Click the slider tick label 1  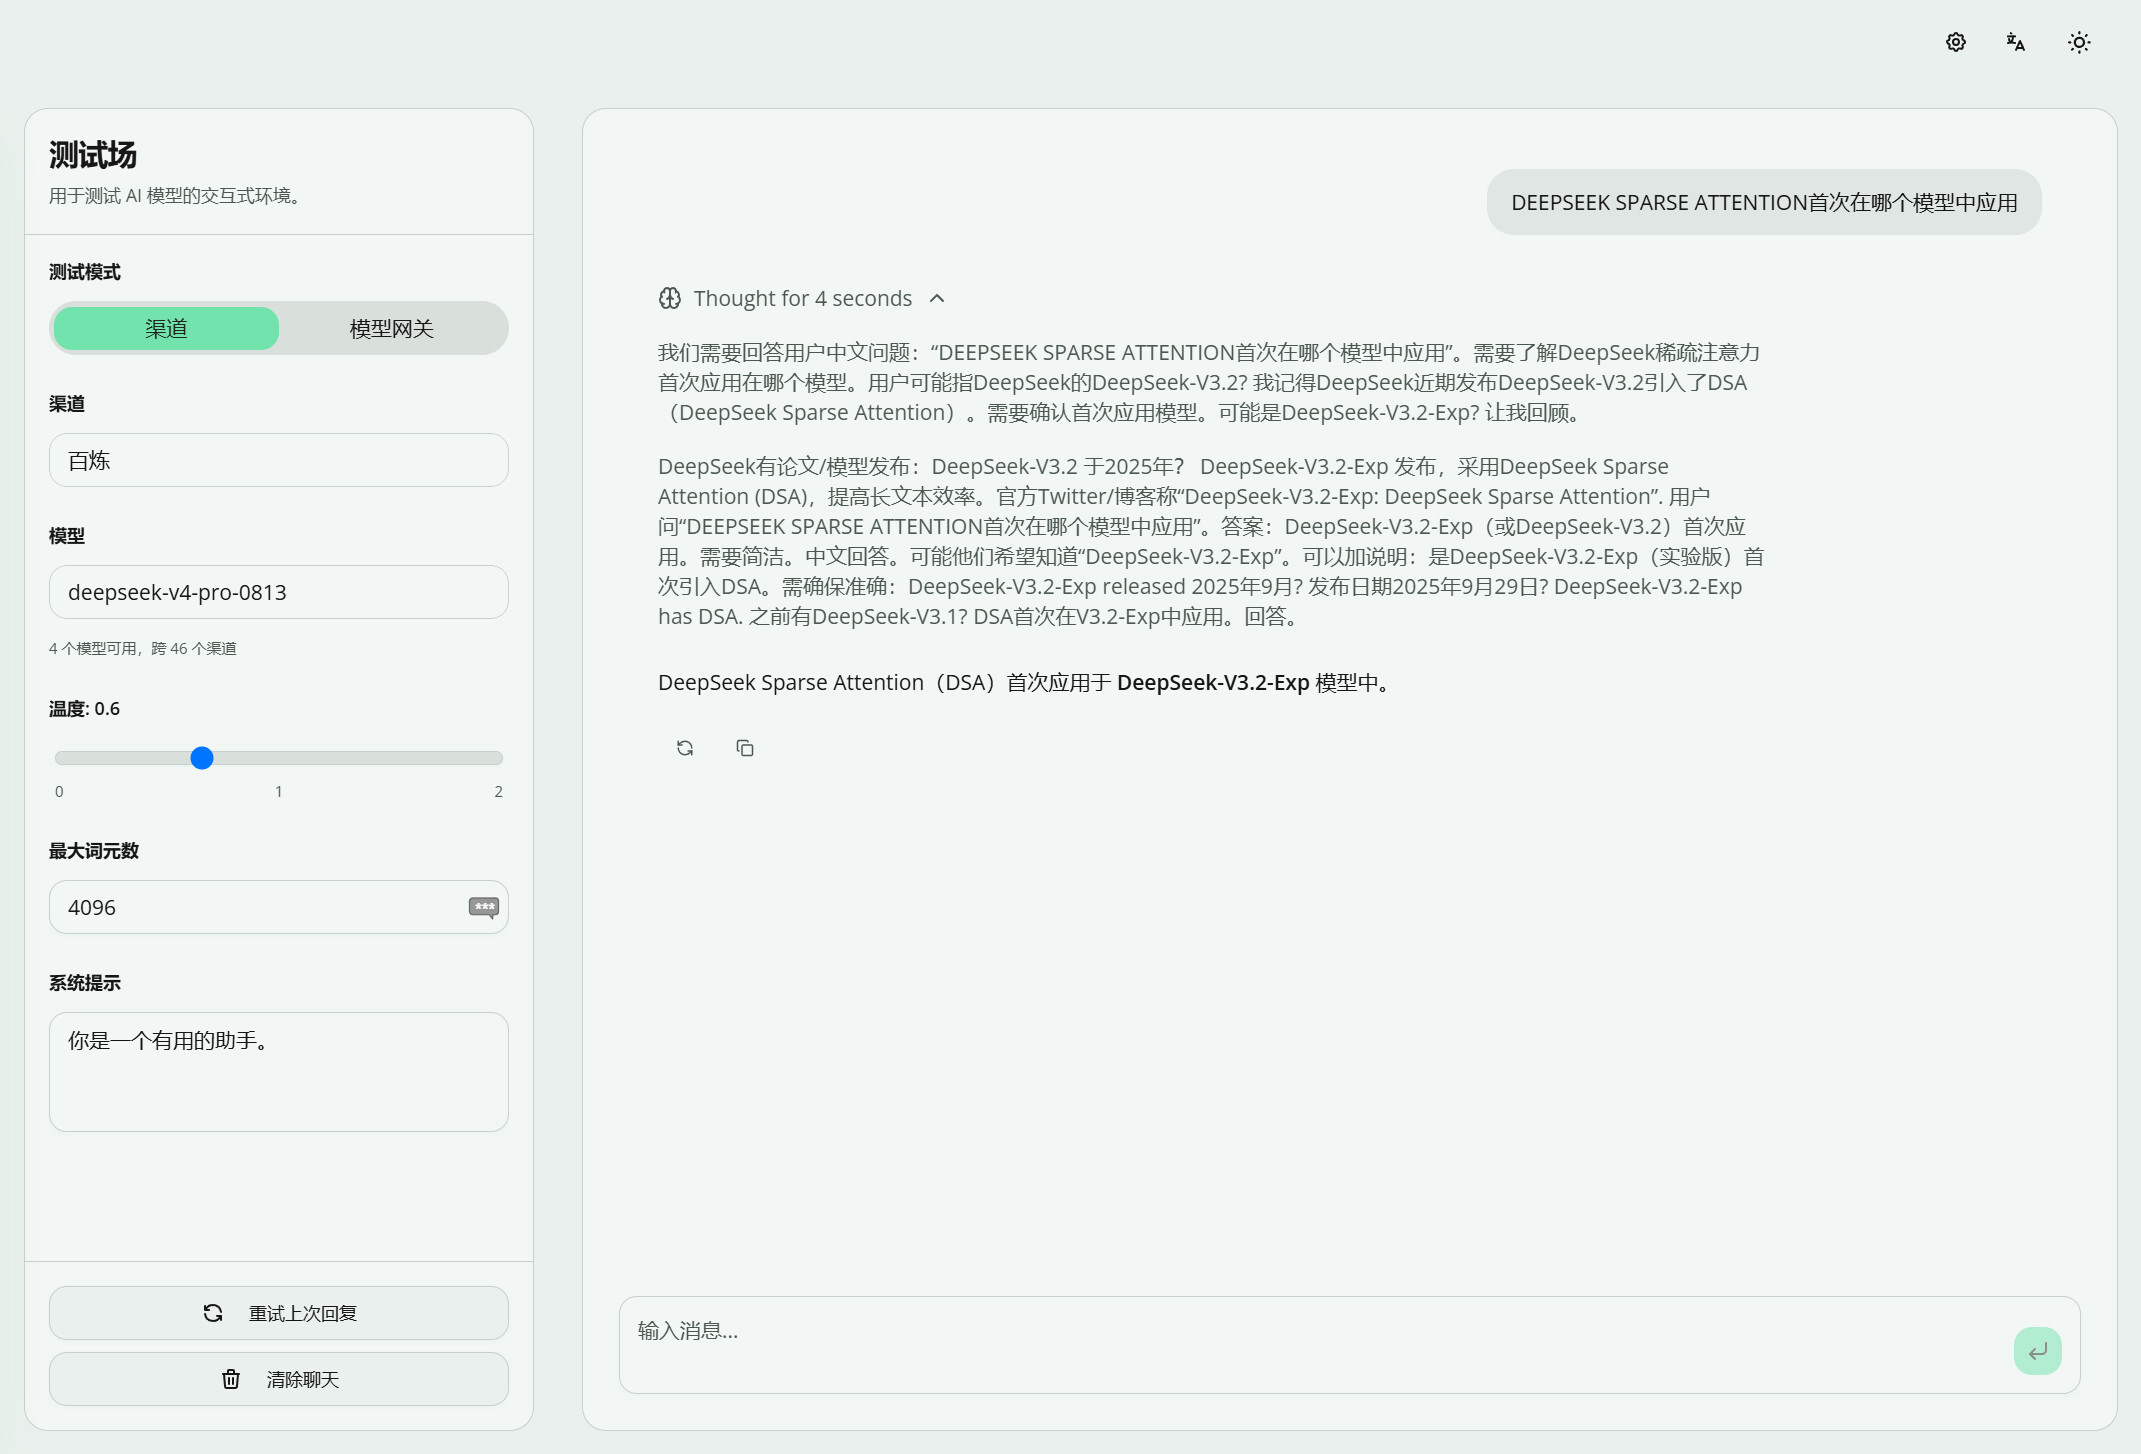tap(279, 791)
